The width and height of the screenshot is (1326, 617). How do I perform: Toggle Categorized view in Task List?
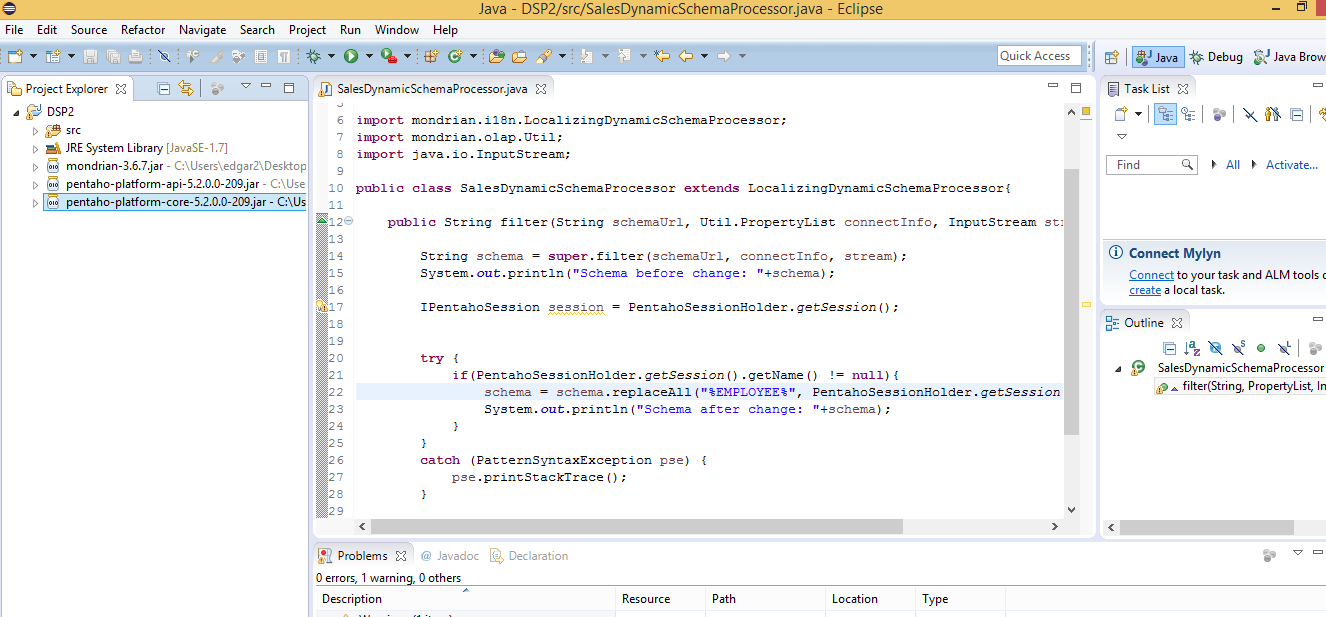click(x=1166, y=114)
